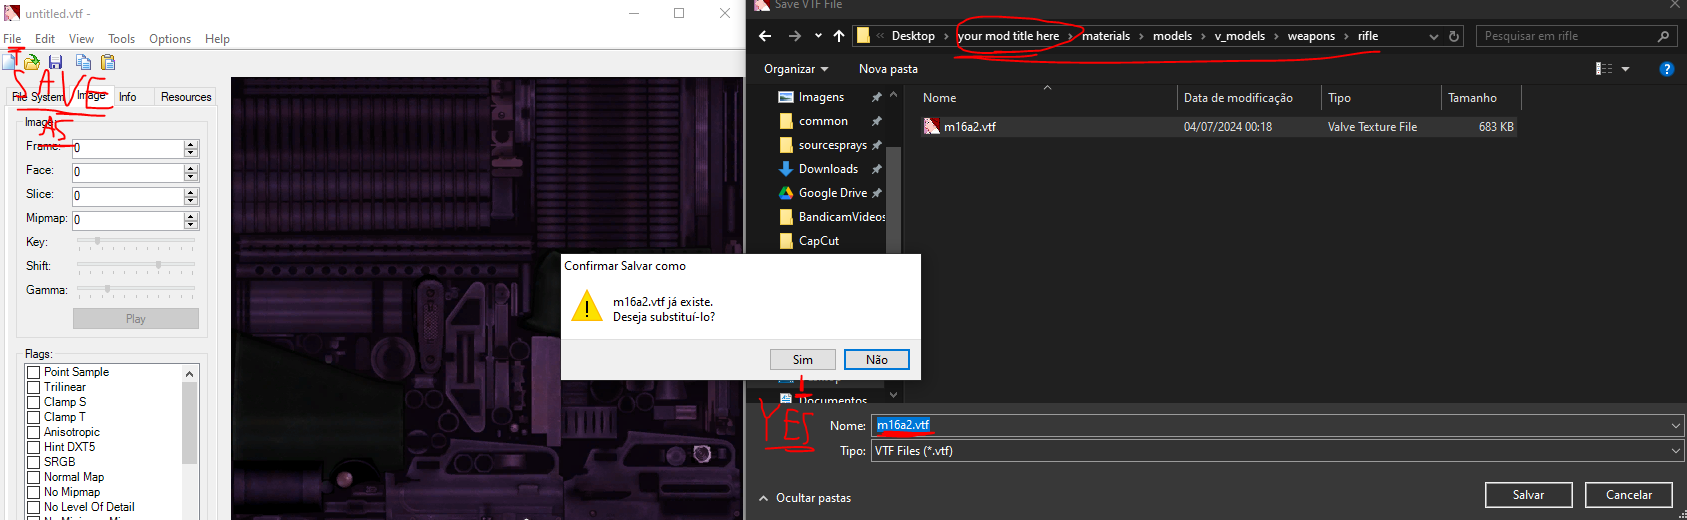Adjust the Gamma slider

107,289
